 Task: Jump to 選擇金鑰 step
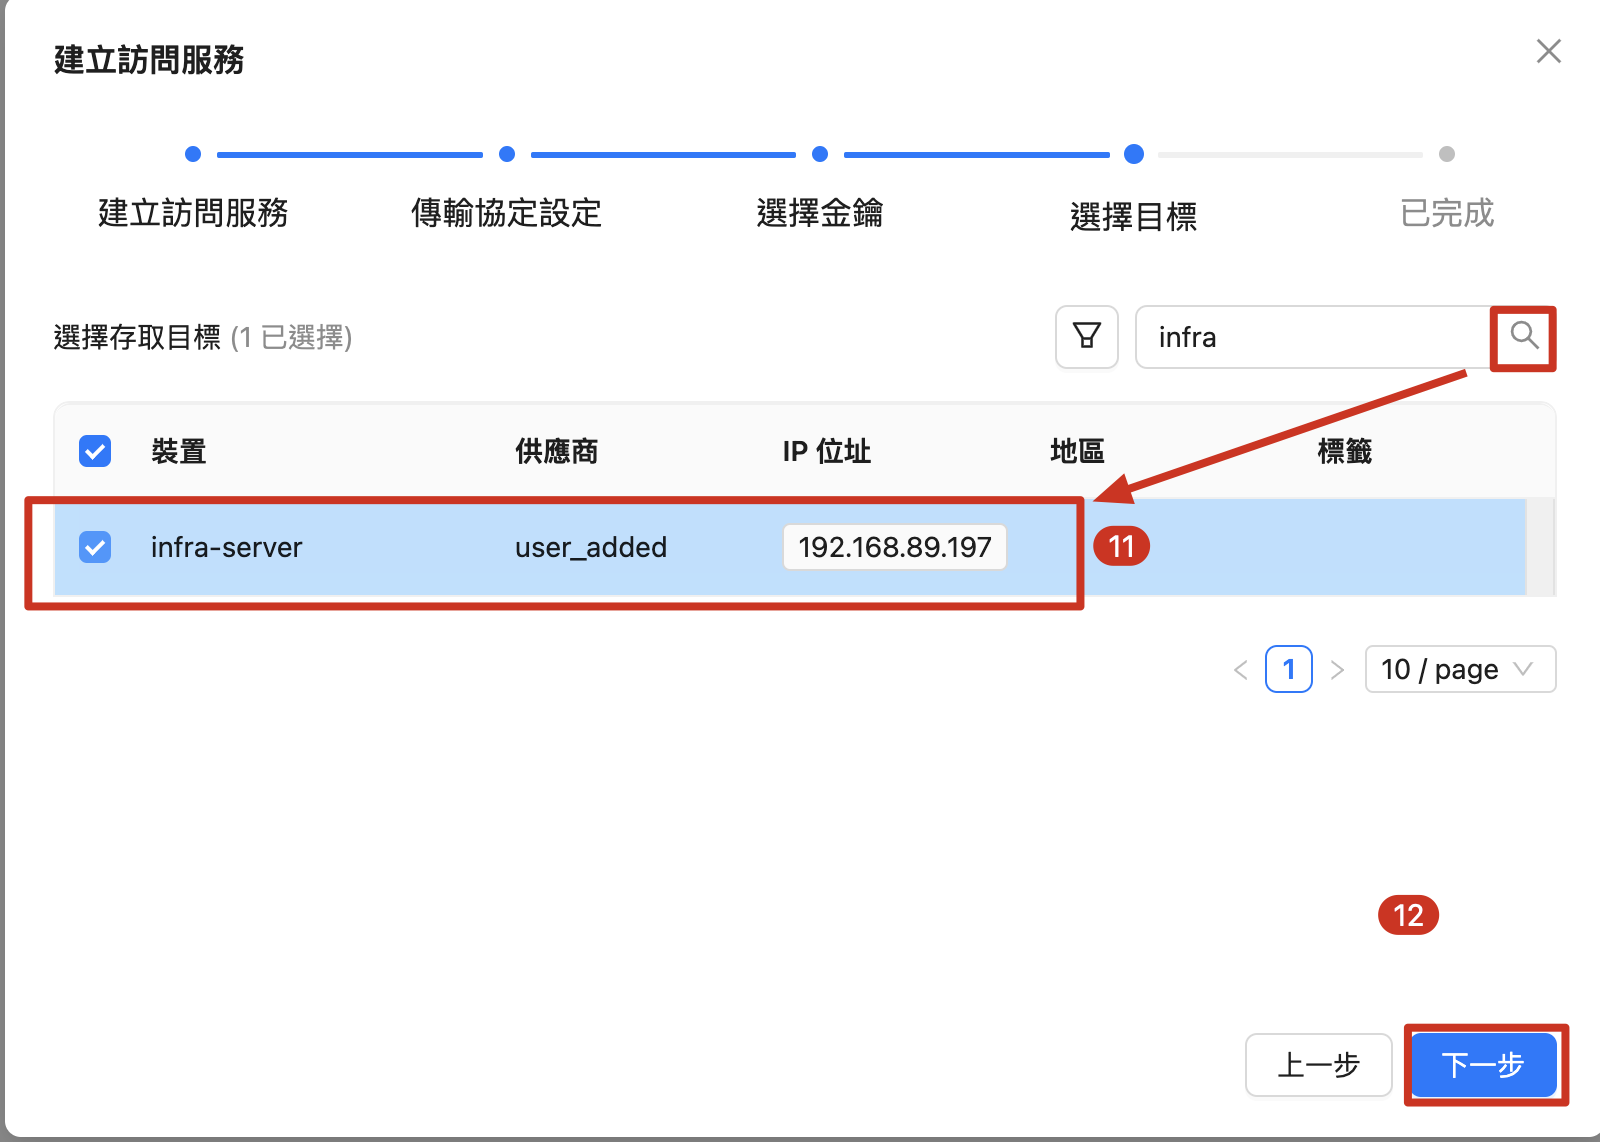pos(819,213)
